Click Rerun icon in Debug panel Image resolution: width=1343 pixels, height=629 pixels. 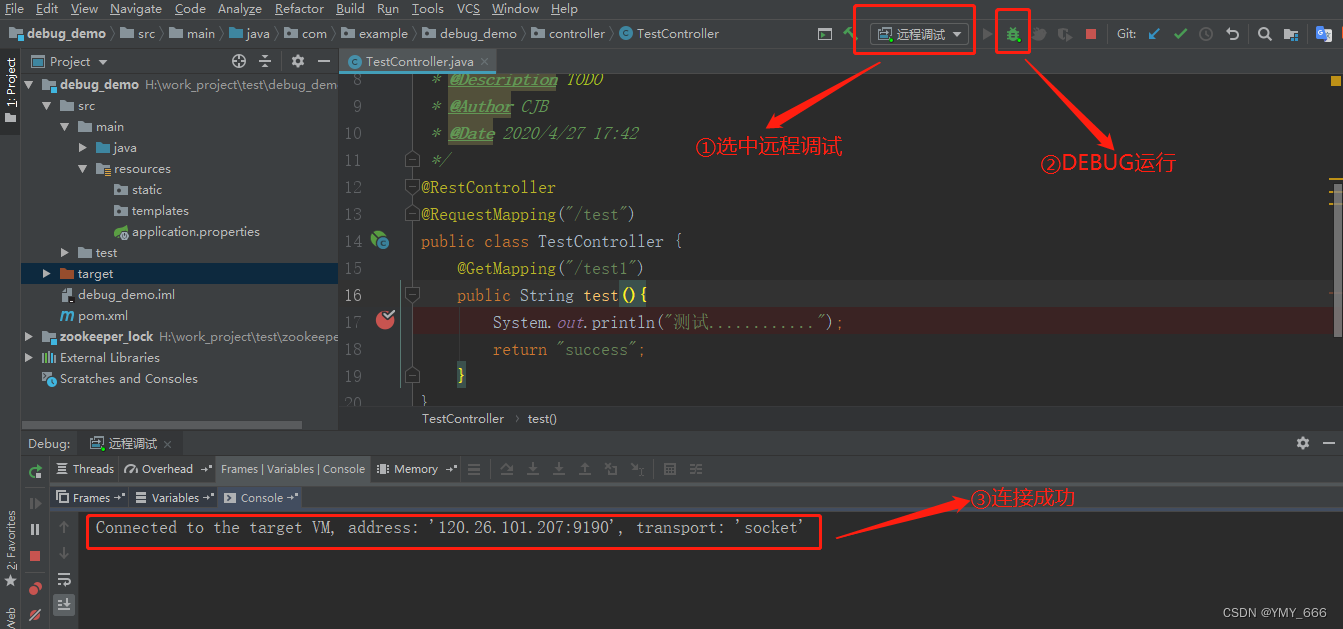(x=36, y=471)
